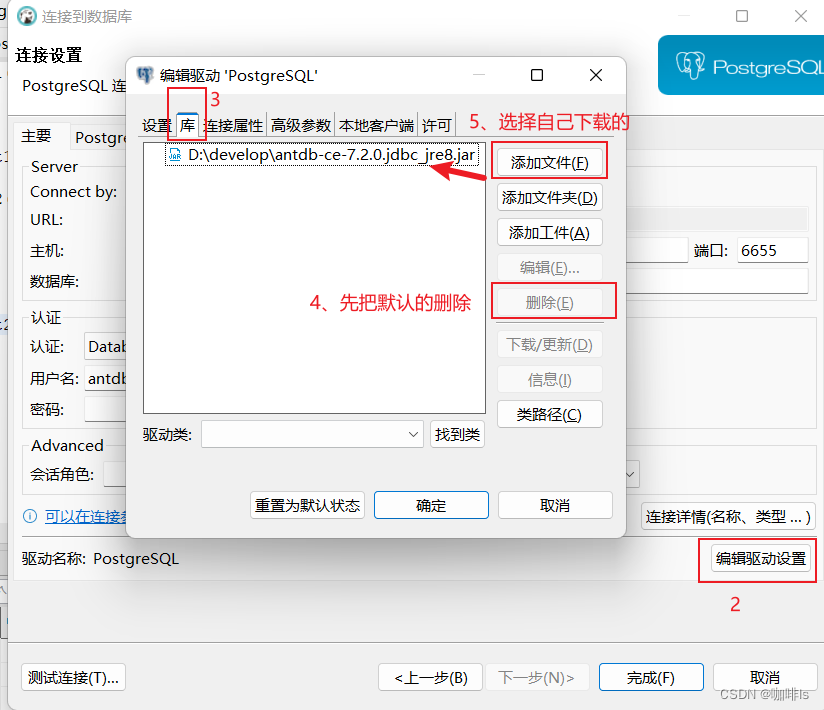824x710 pixels.
Task: Click 添加文件(F) button
Action: click(x=550, y=163)
